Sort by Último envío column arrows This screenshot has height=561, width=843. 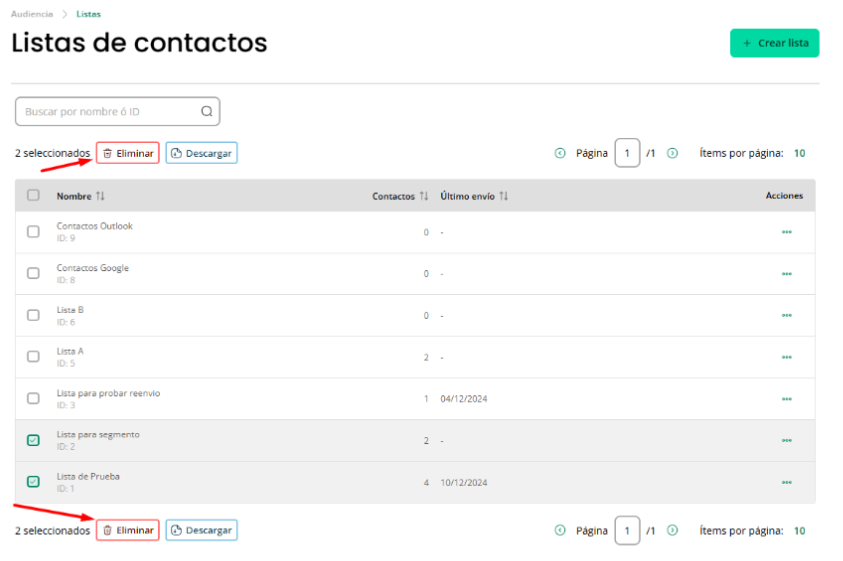click(503, 196)
